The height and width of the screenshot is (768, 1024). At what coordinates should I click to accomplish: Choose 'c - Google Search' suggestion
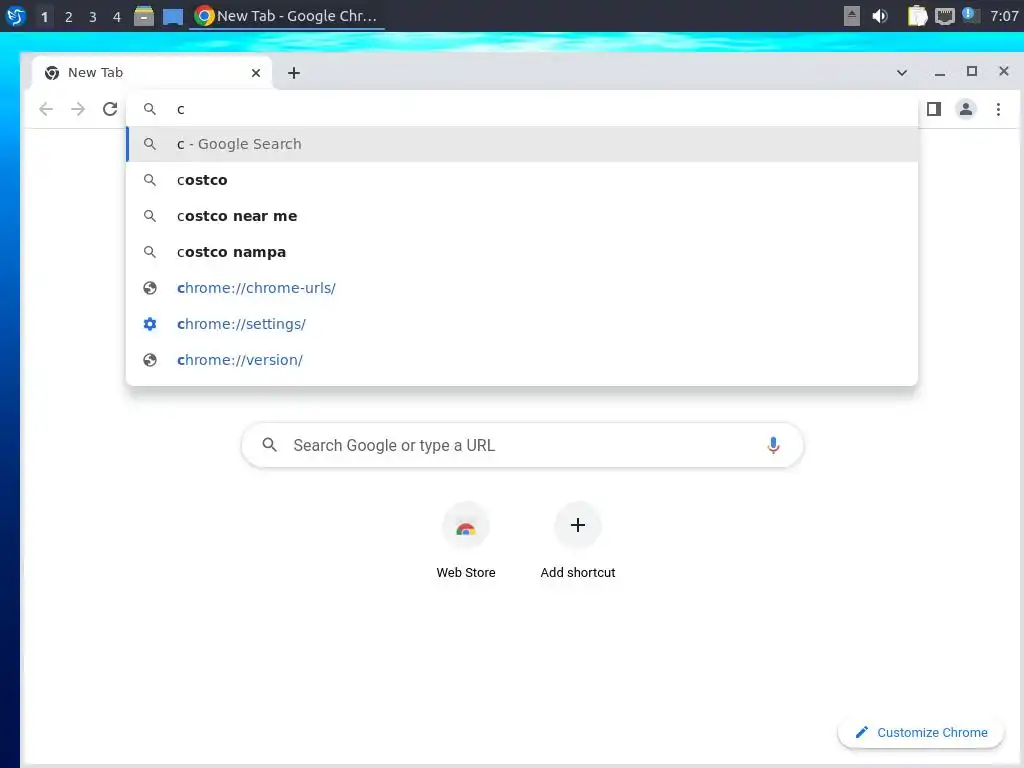click(522, 144)
